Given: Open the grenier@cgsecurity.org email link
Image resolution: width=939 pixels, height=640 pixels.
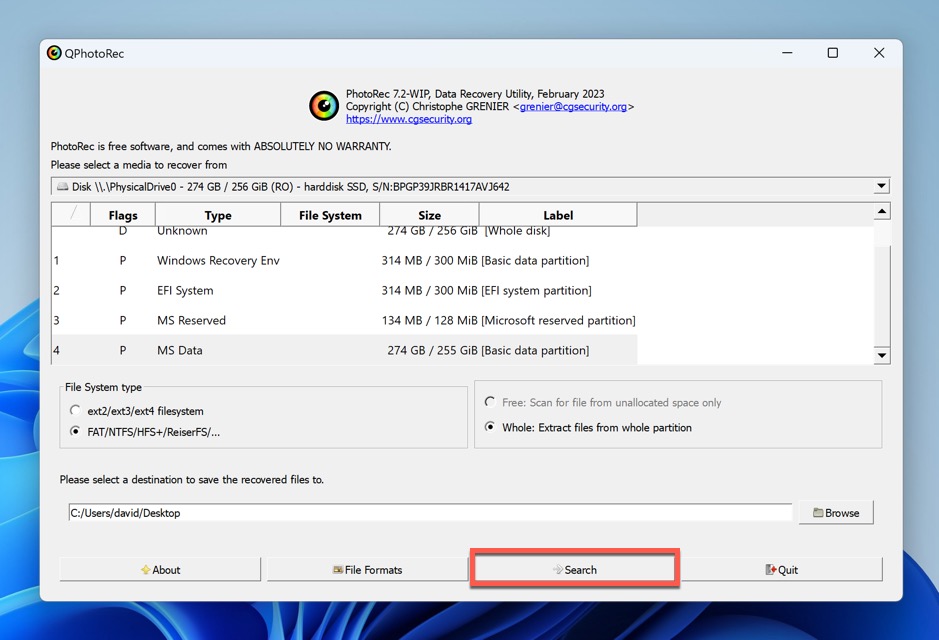Looking at the screenshot, I should (x=571, y=105).
